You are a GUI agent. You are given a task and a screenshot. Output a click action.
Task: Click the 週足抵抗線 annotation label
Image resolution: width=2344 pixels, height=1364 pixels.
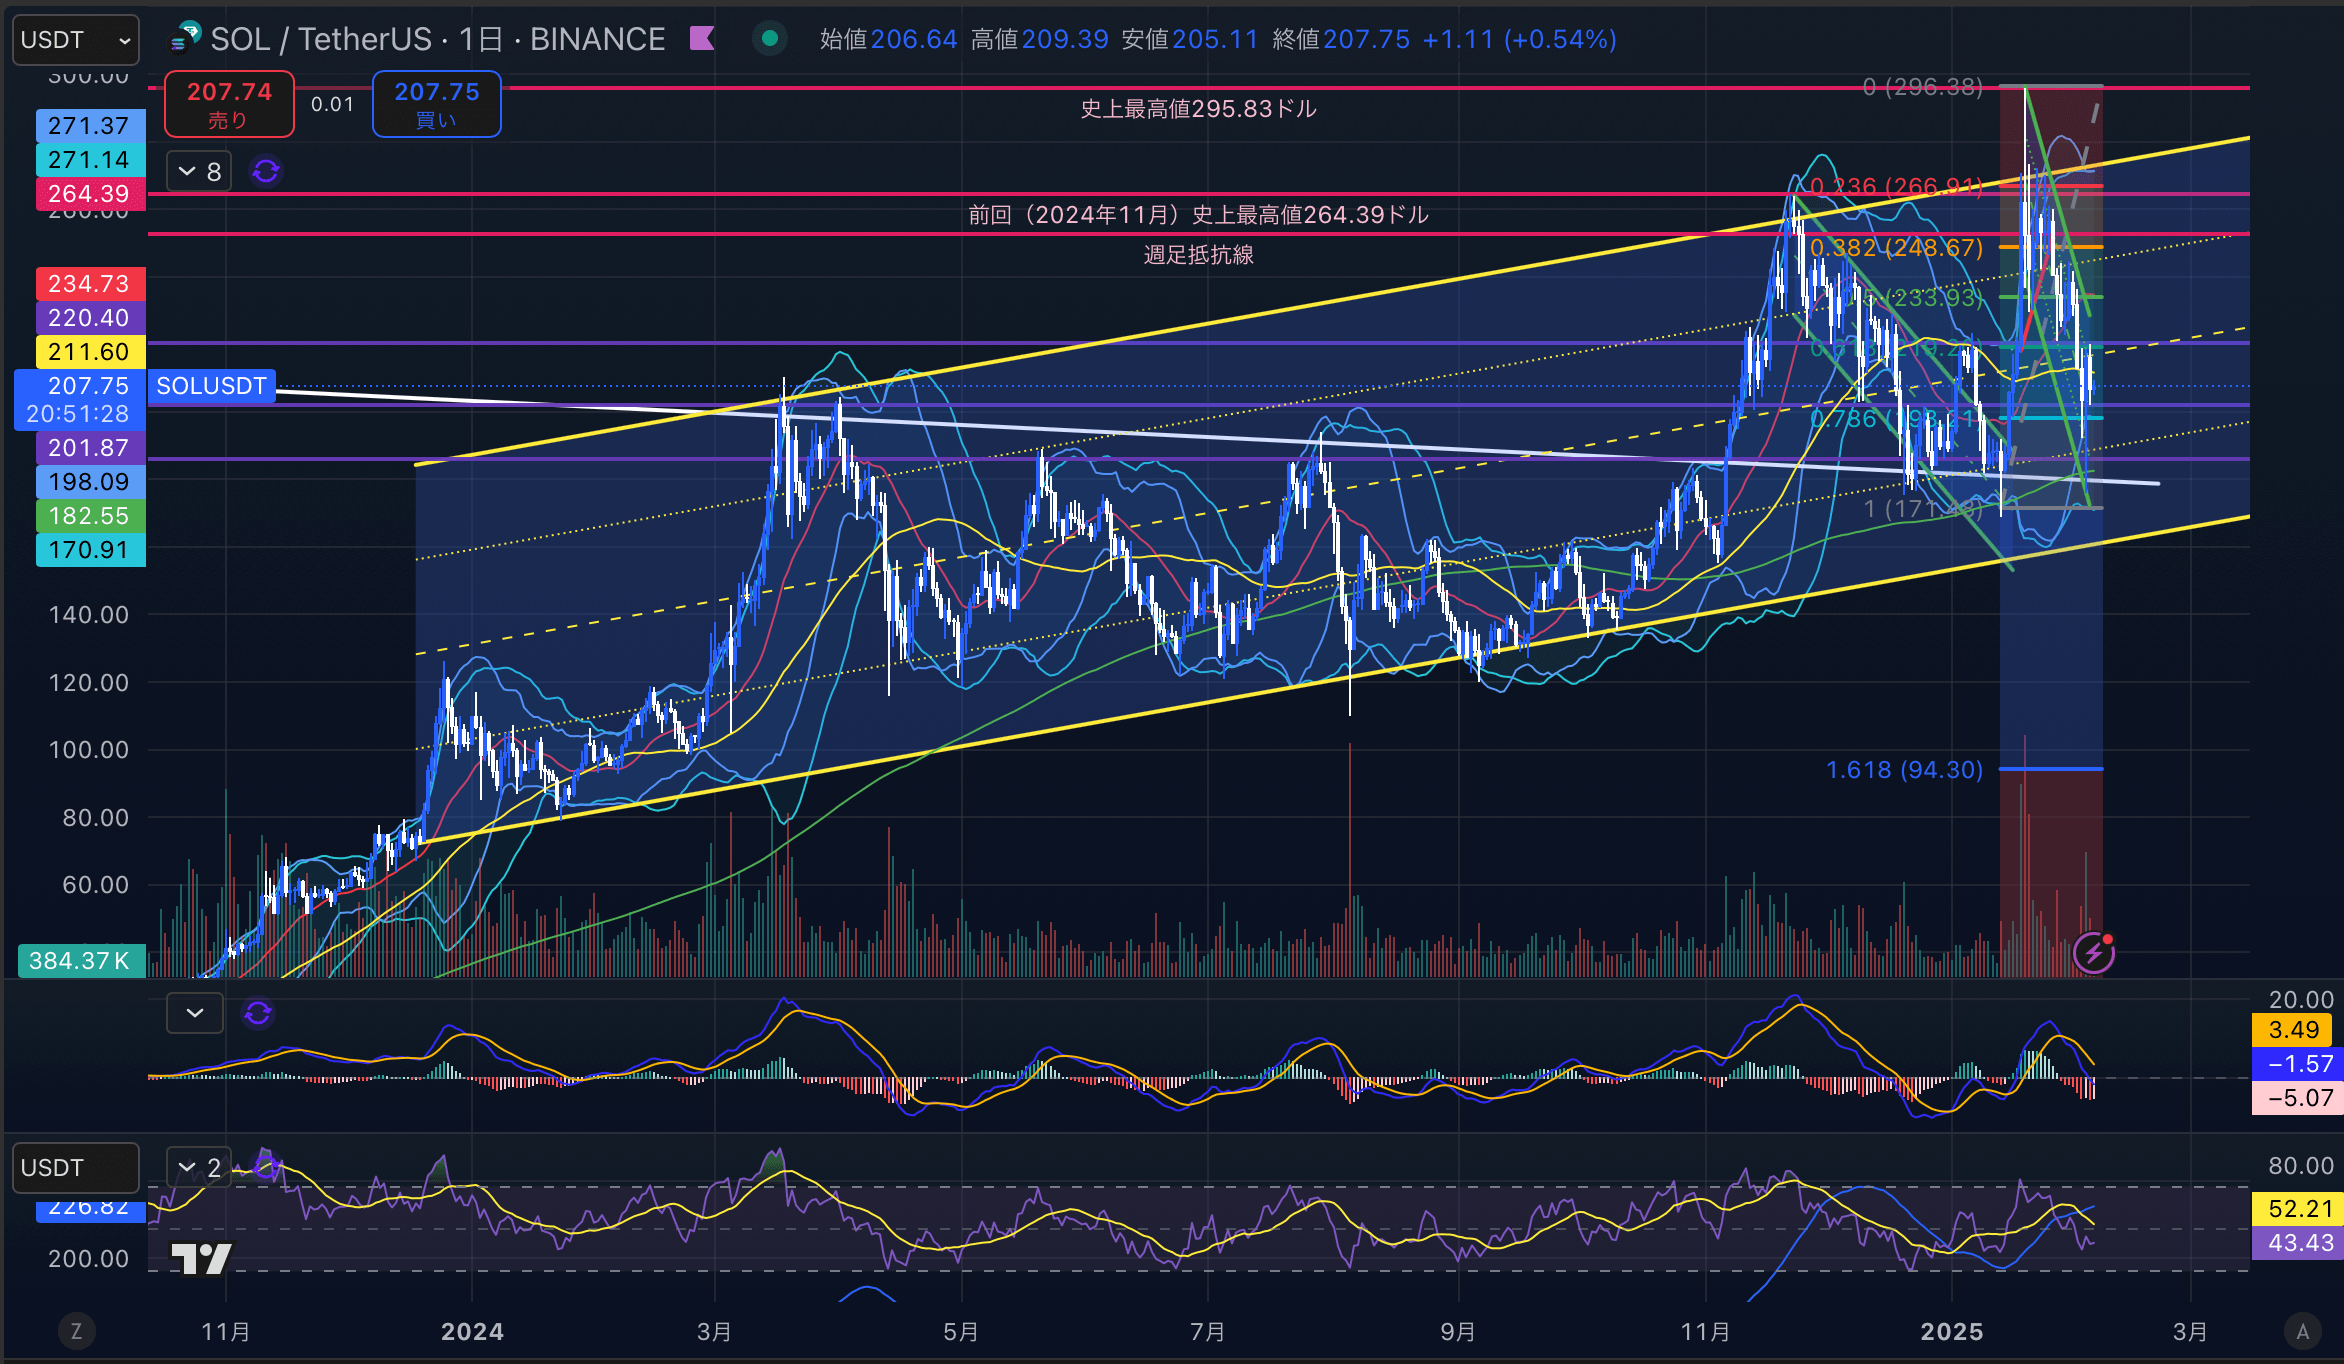[x=1198, y=255]
